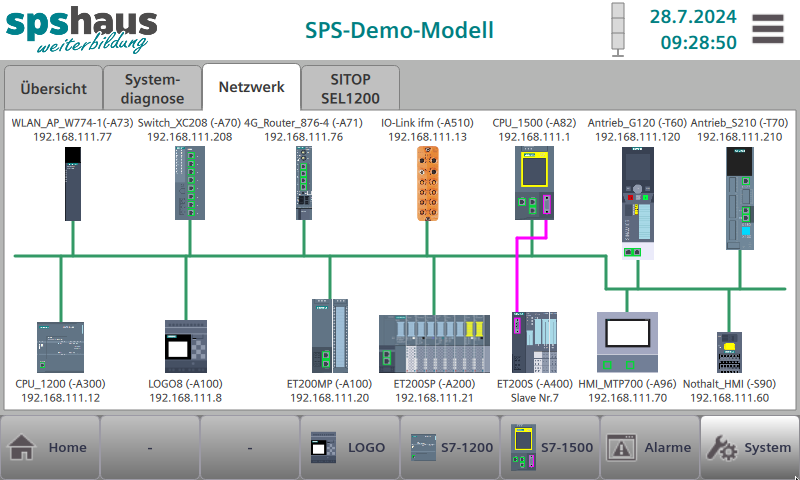
Task: Click IP address 192.168.111.12 under CPU_1200
Action: (x=60, y=398)
